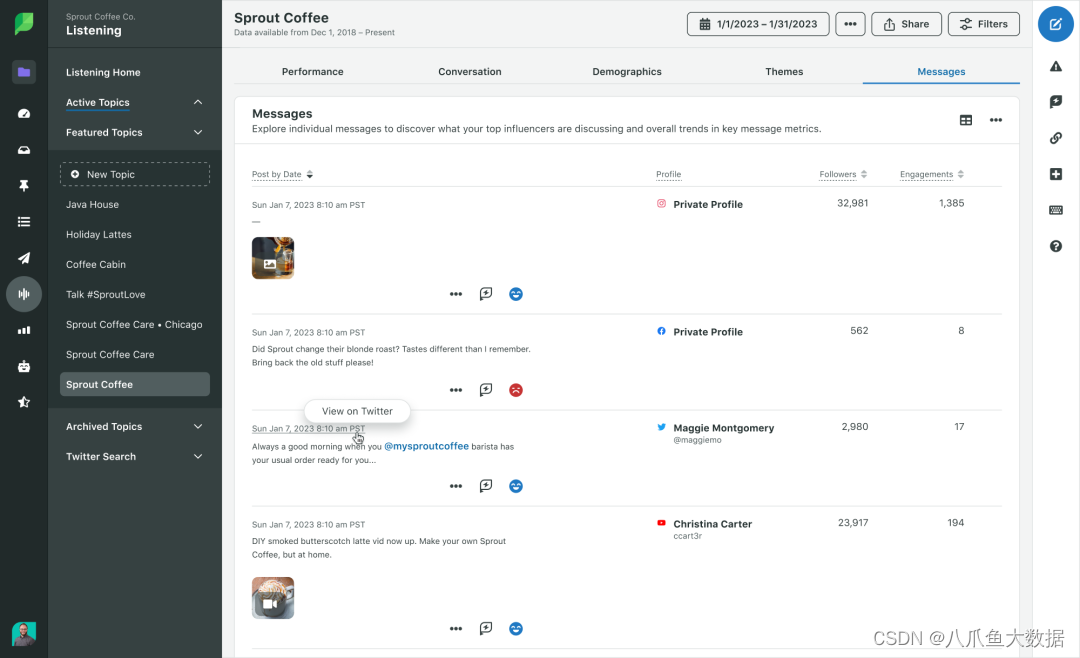Create a New Topic

coord(135,174)
